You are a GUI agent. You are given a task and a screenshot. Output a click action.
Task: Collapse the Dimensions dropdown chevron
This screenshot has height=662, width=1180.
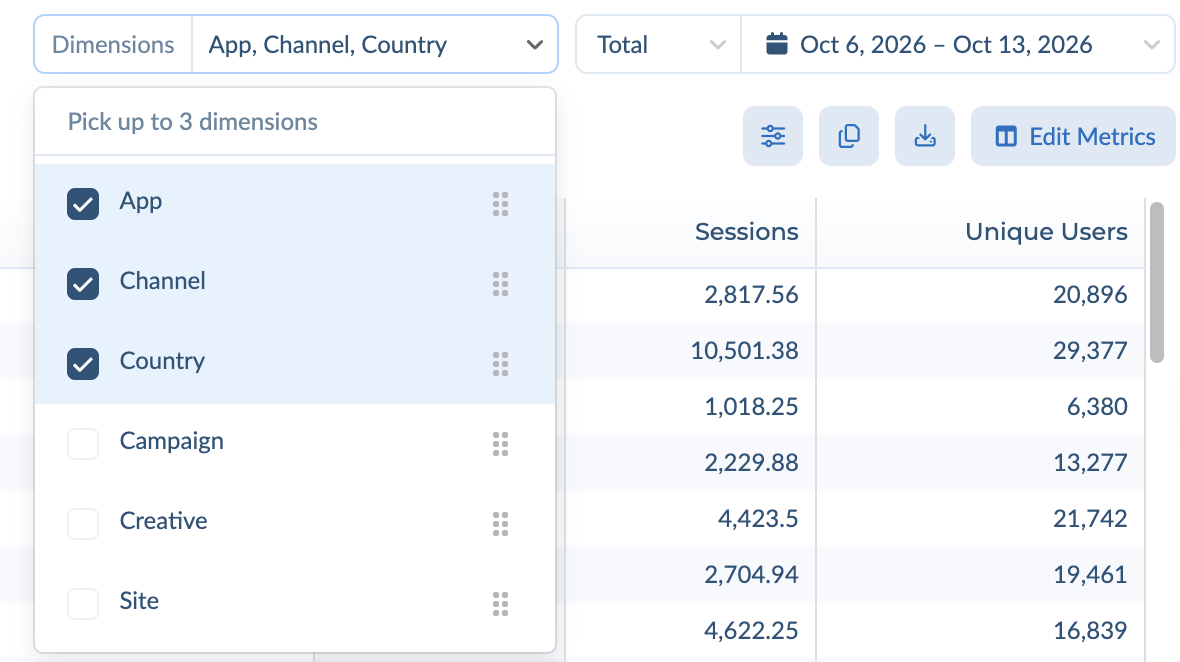(535, 45)
